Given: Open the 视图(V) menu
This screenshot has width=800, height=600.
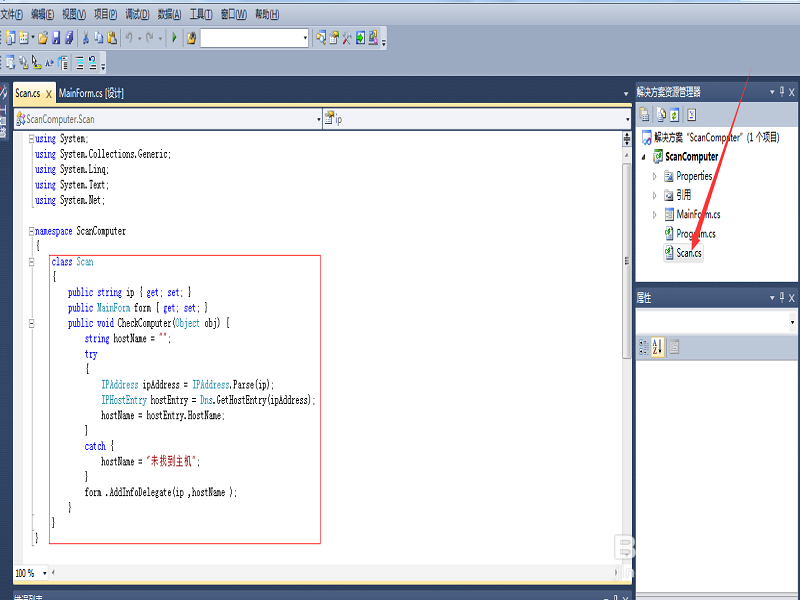Looking at the screenshot, I should pyautogui.click(x=74, y=14).
